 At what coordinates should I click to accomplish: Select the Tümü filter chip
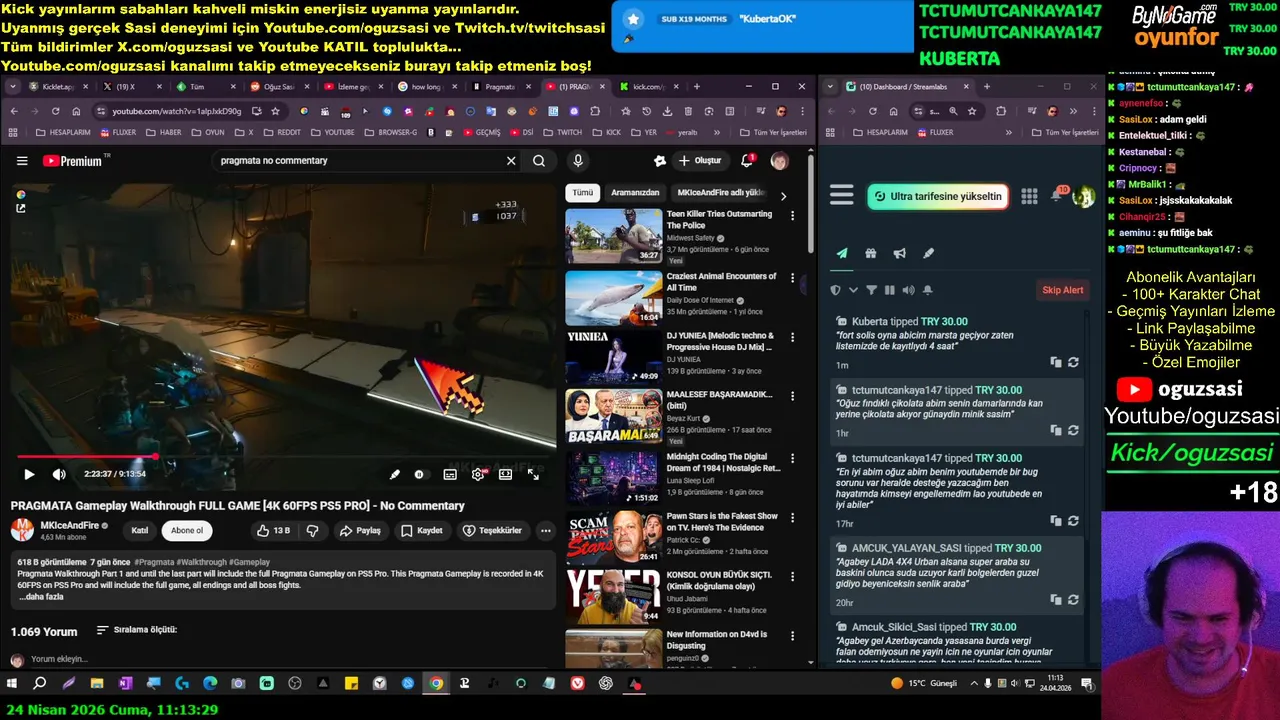pos(582,192)
